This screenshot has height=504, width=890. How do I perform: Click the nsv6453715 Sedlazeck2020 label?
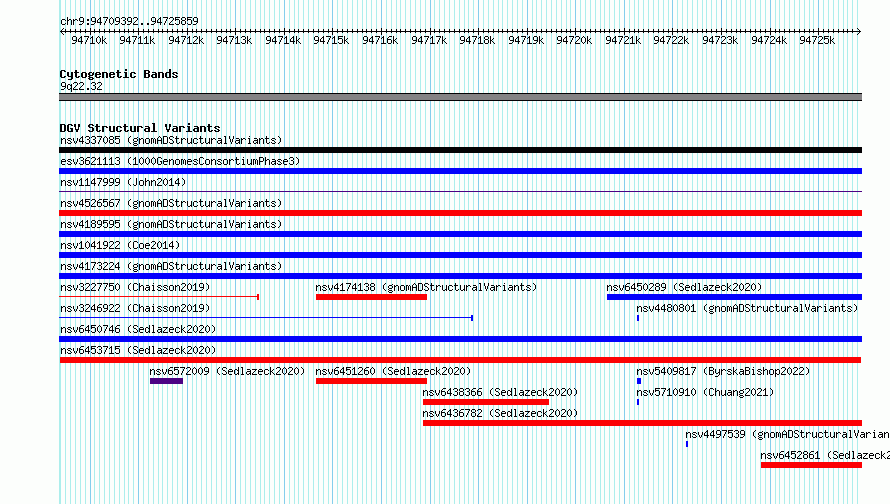[x=138, y=350]
